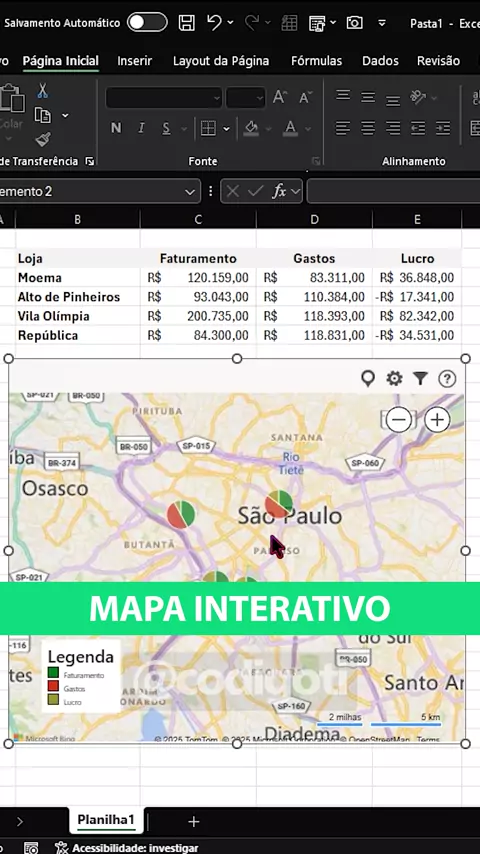Screen dimensions: 480x854
Task: Open the borders dropdown arrow
Action: point(227,129)
